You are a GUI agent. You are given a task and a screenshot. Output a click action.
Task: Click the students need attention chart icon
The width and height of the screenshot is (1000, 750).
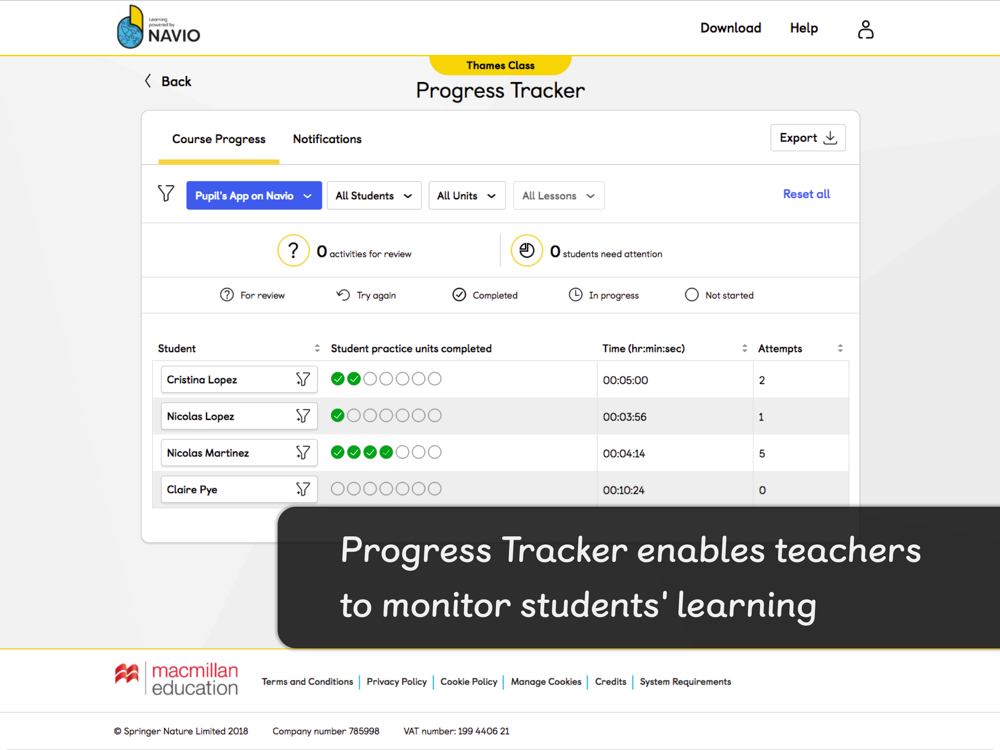coord(526,251)
